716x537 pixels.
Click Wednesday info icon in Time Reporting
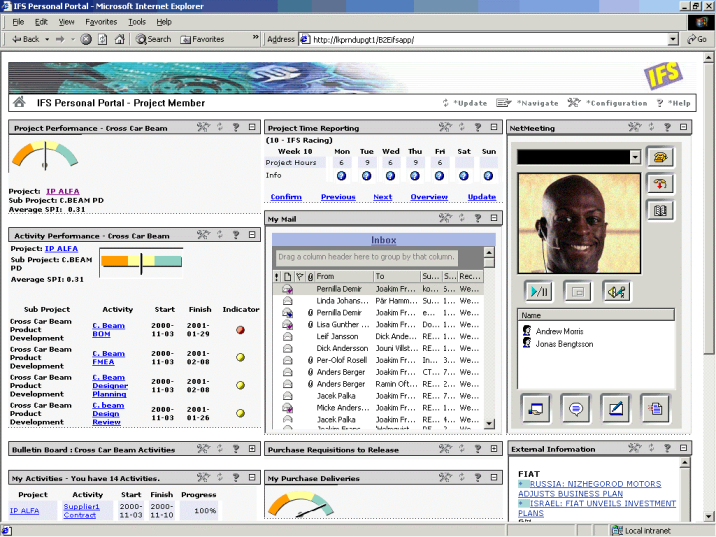pyautogui.click(x=390, y=176)
